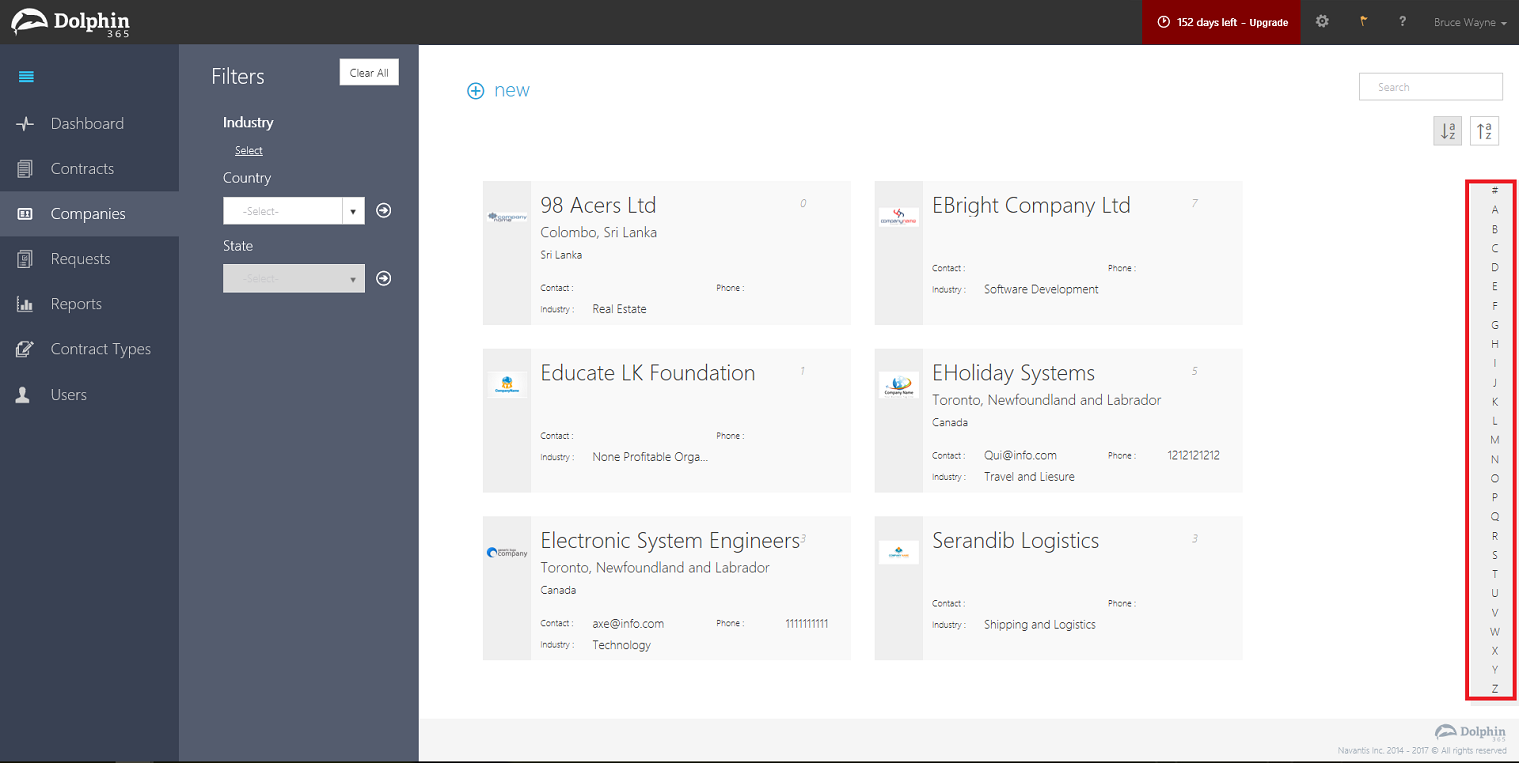Image resolution: width=1519 pixels, height=763 pixels.
Task: Jump to letter A in index
Action: [x=1495, y=210]
